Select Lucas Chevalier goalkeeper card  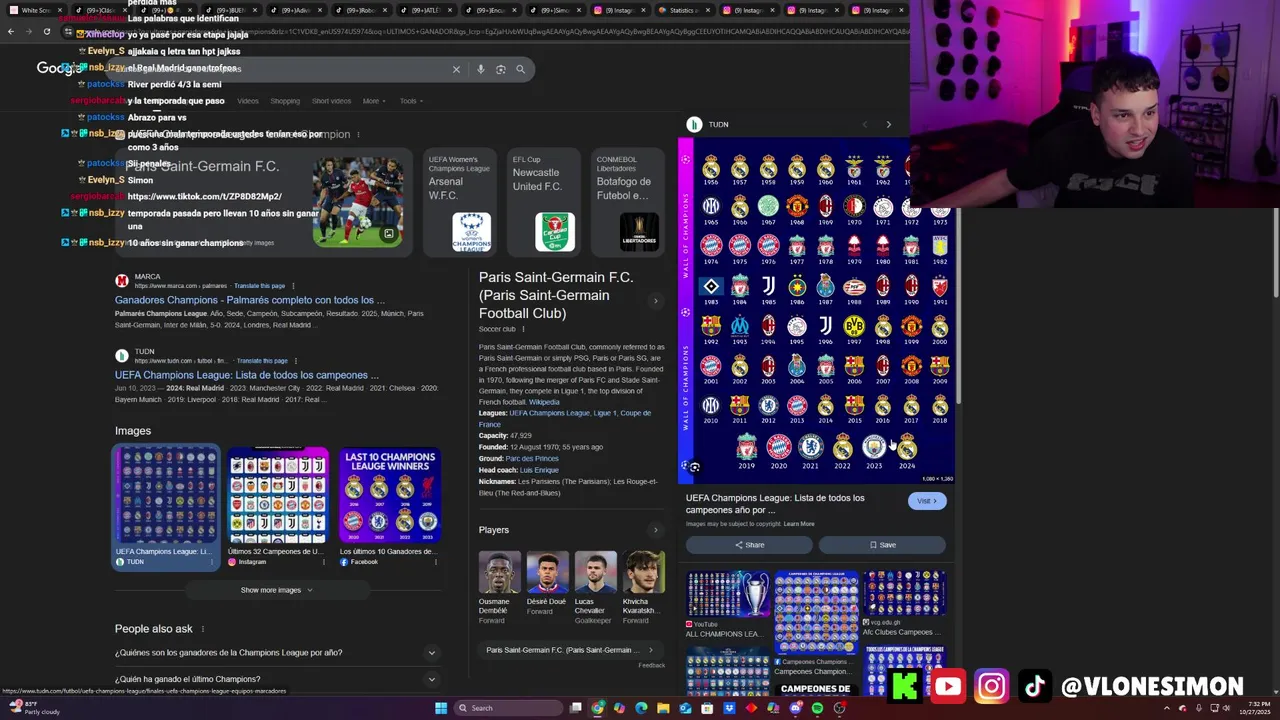pos(595,588)
